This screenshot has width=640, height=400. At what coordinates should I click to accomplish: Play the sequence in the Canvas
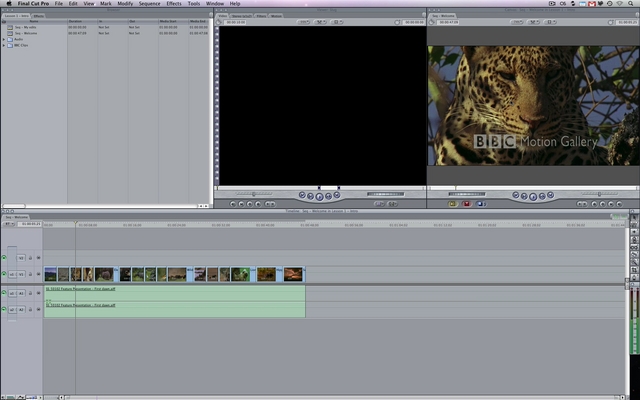click(x=533, y=197)
